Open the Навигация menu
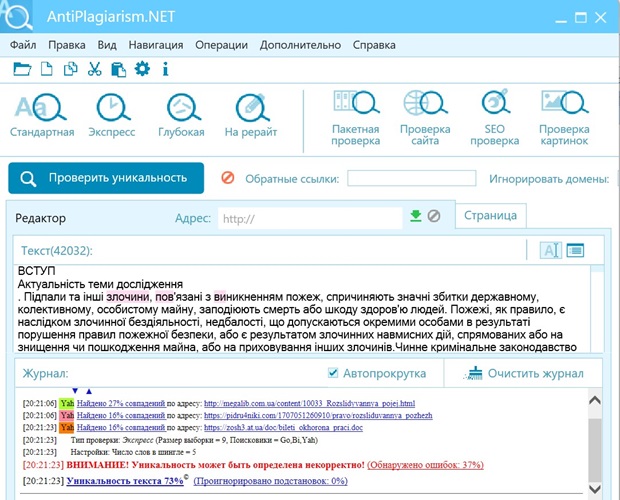Image resolution: width=620 pixels, height=500 pixels. [x=156, y=45]
